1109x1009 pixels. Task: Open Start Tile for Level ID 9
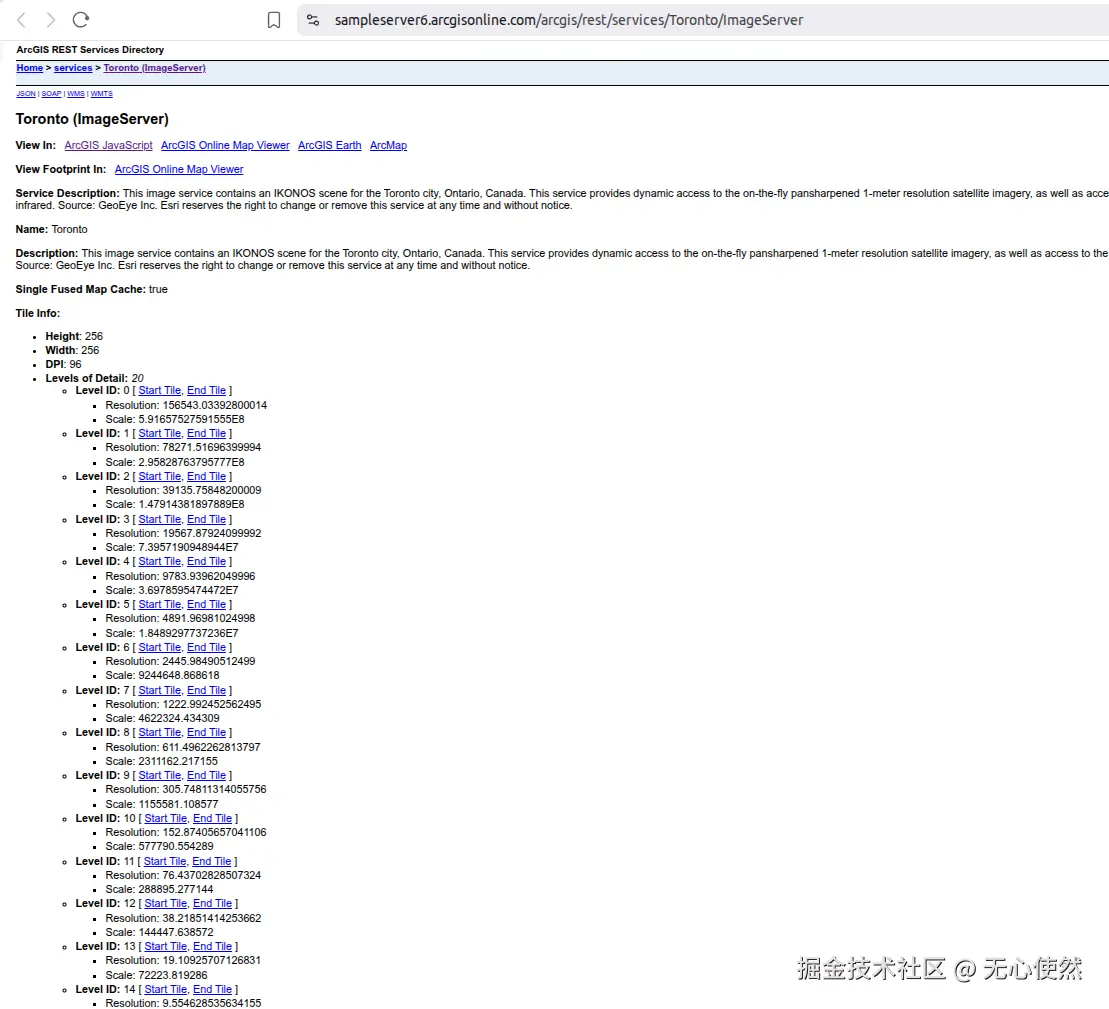tap(160, 776)
